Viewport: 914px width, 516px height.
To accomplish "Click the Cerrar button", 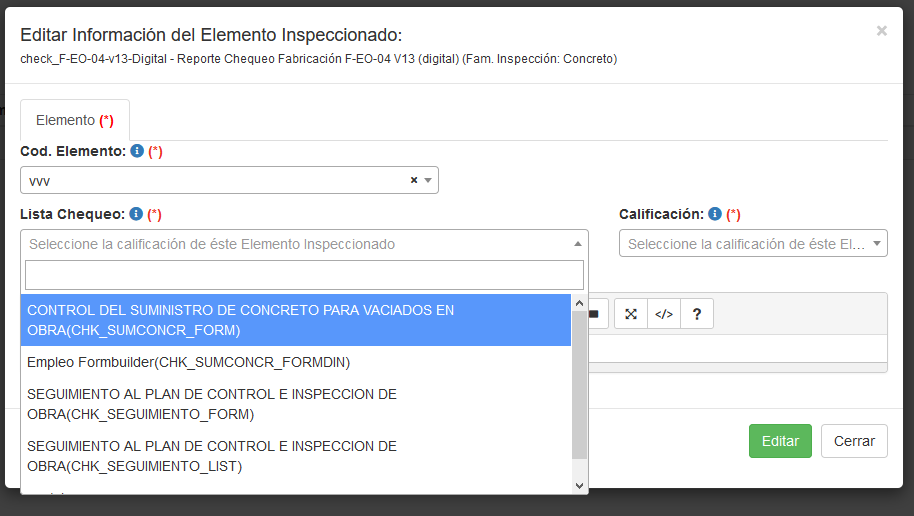I will tap(854, 441).
